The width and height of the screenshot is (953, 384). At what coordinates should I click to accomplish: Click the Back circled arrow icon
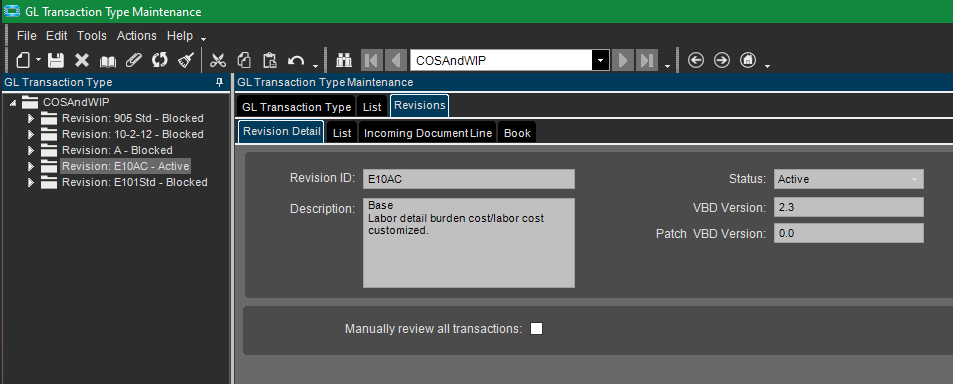pos(696,60)
